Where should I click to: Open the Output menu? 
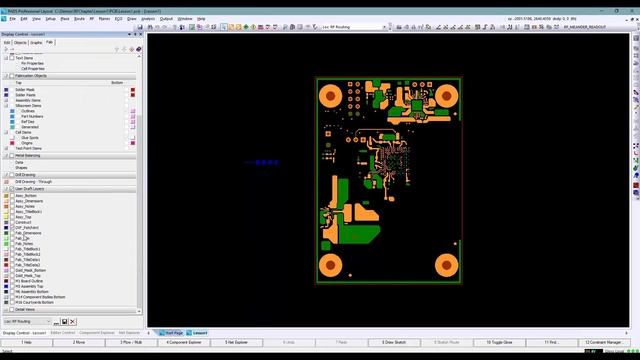(166, 19)
